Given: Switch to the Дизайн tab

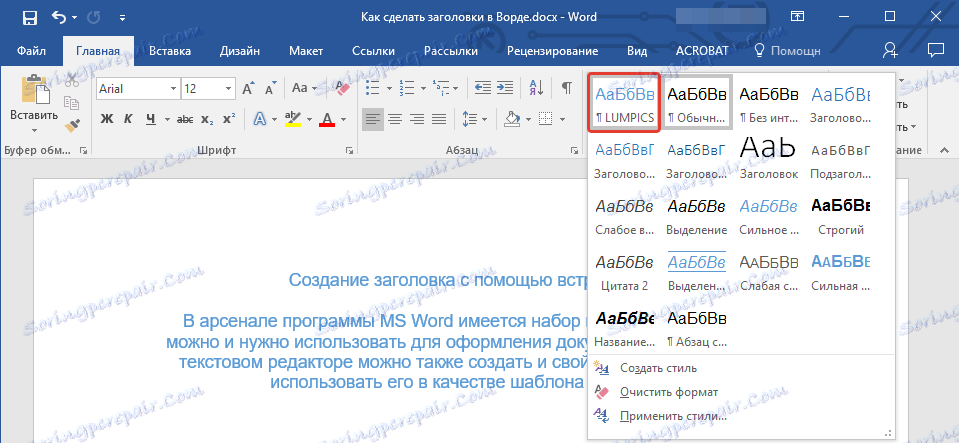Looking at the screenshot, I should (x=240, y=51).
